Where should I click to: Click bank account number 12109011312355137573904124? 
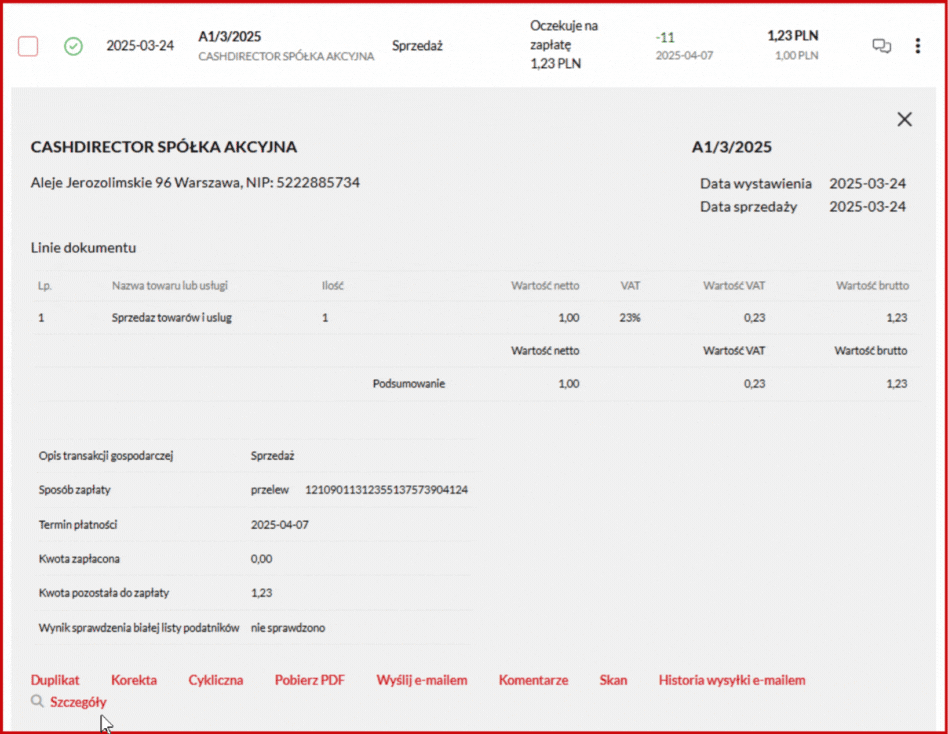pyautogui.click(x=386, y=490)
